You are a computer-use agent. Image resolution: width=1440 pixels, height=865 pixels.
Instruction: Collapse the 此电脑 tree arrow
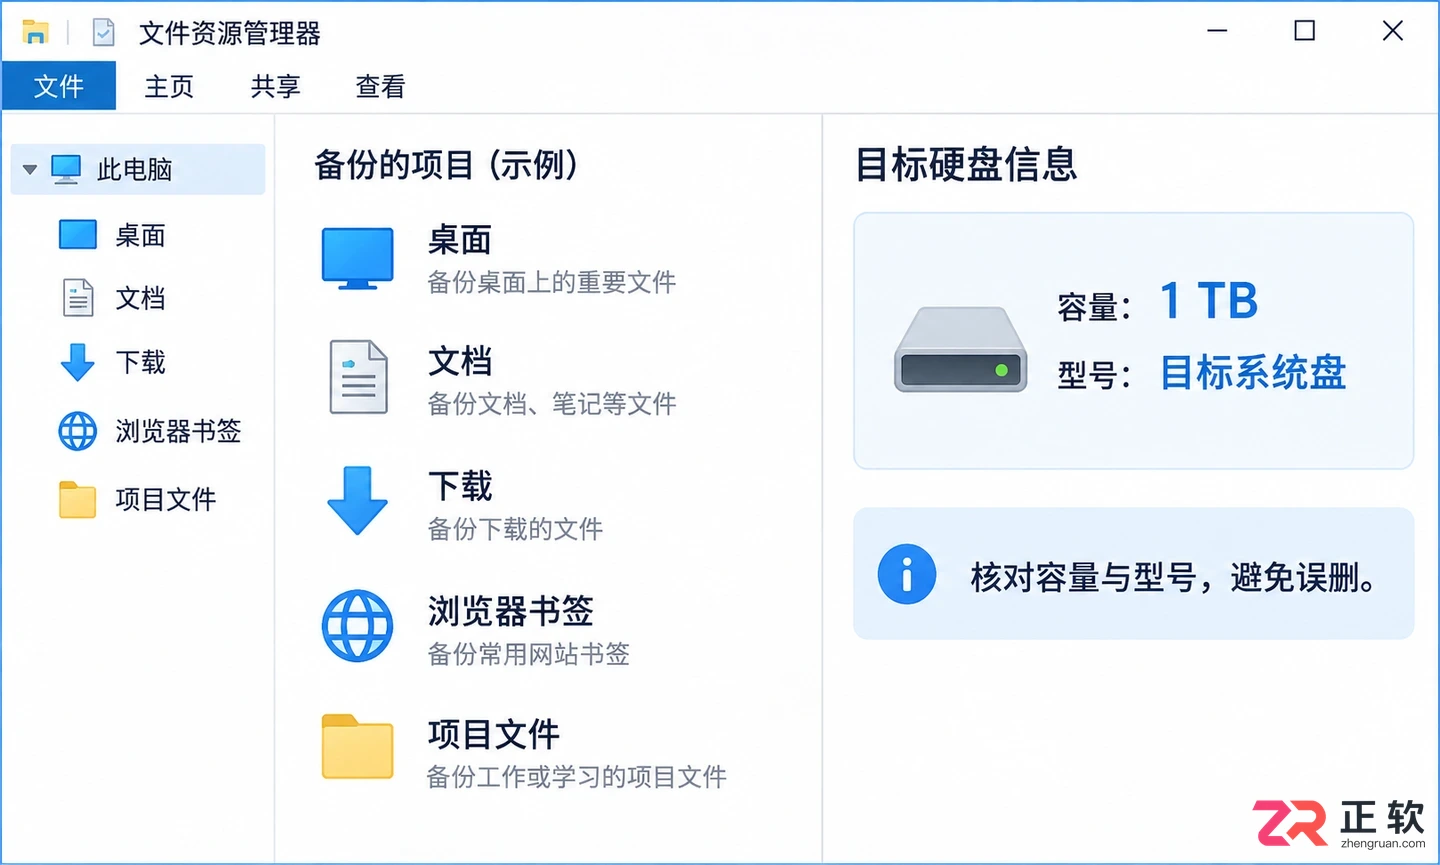tap(30, 170)
